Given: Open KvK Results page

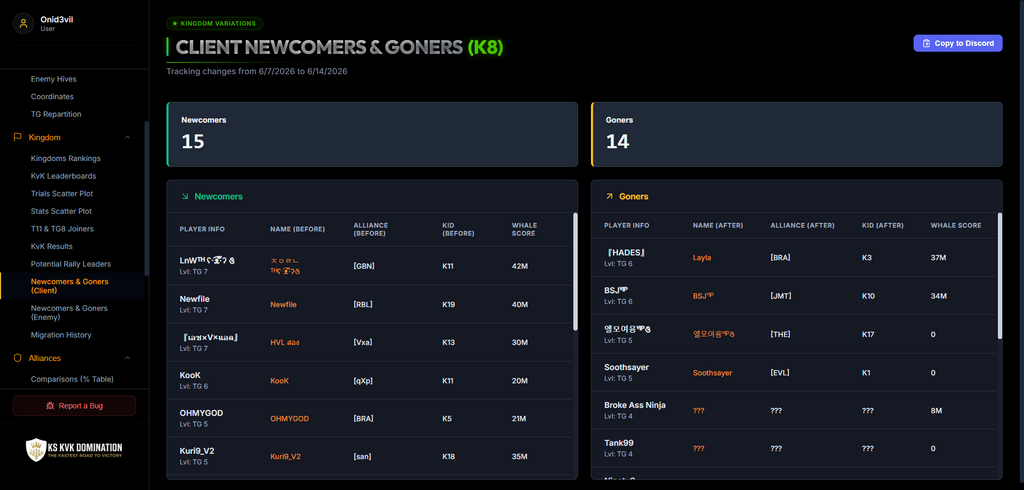Looking at the screenshot, I should (x=52, y=247).
